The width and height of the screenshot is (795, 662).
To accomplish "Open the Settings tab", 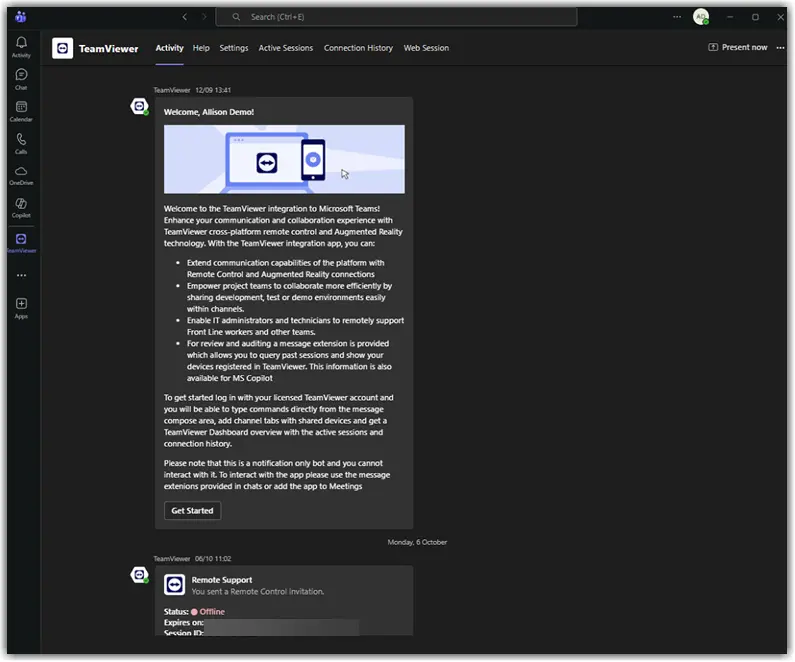I will coord(234,48).
